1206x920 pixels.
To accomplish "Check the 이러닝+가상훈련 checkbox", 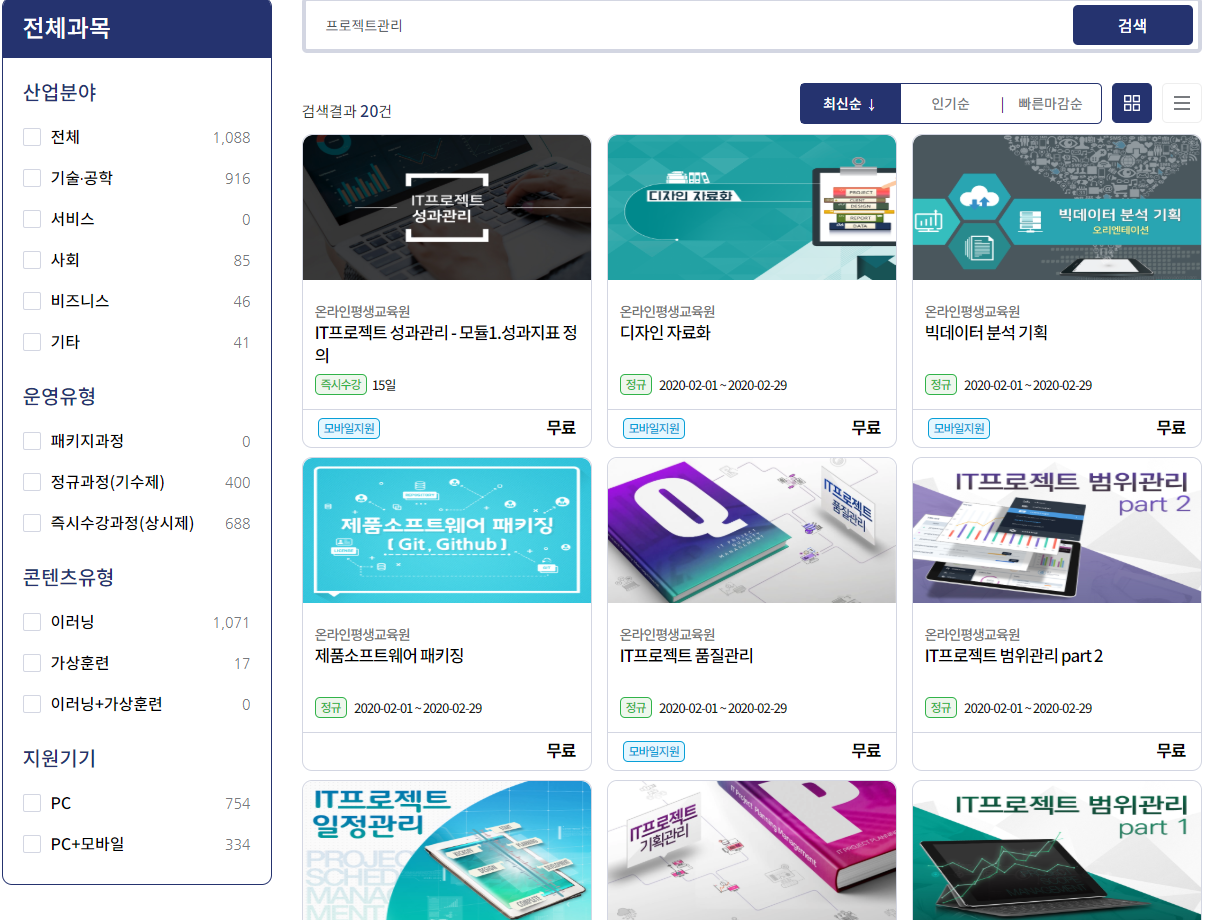I will point(32,704).
